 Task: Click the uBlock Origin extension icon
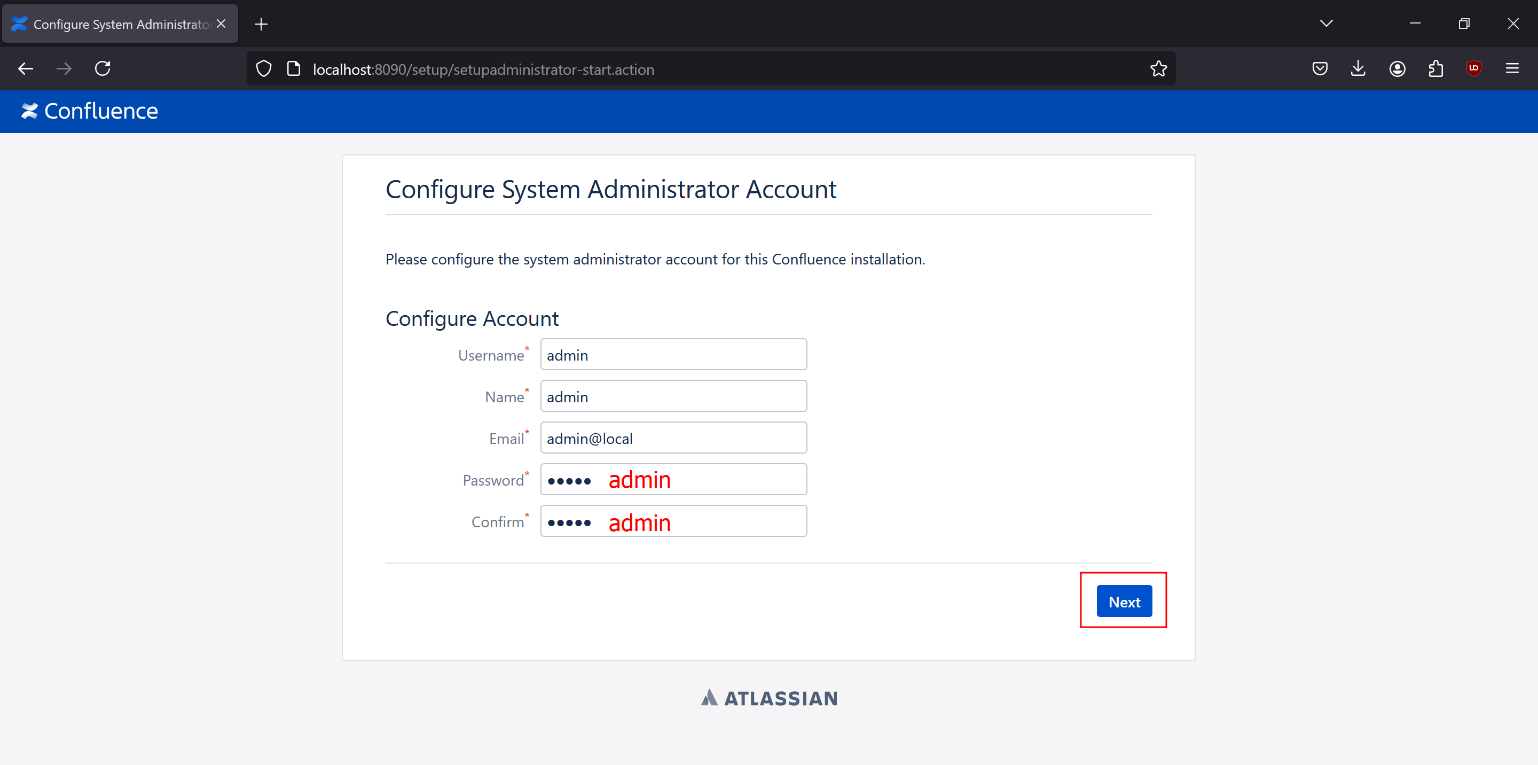tap(1473, 69)
